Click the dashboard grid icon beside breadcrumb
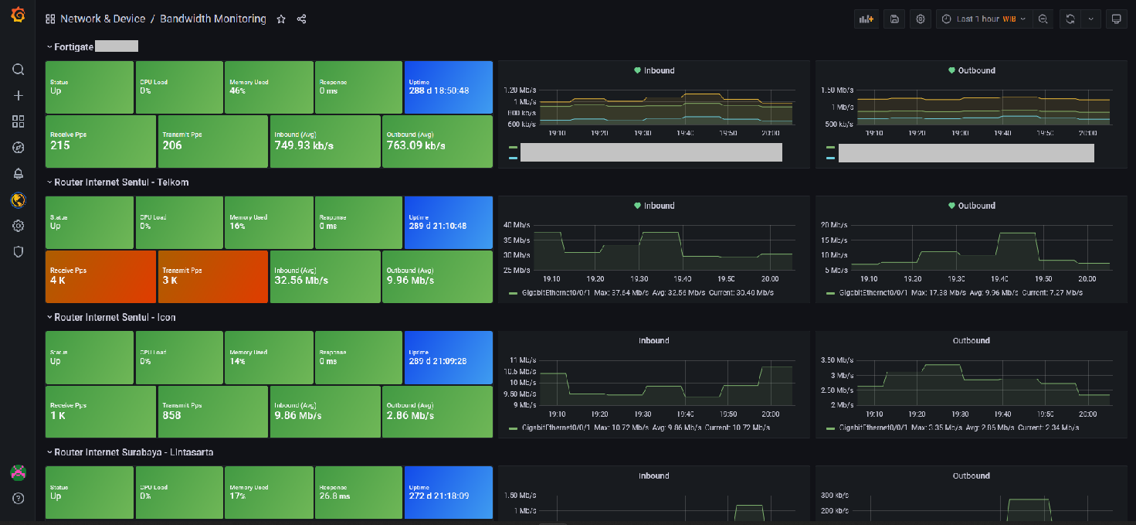This screenshot has width=1136, height=525. point(51,20)
